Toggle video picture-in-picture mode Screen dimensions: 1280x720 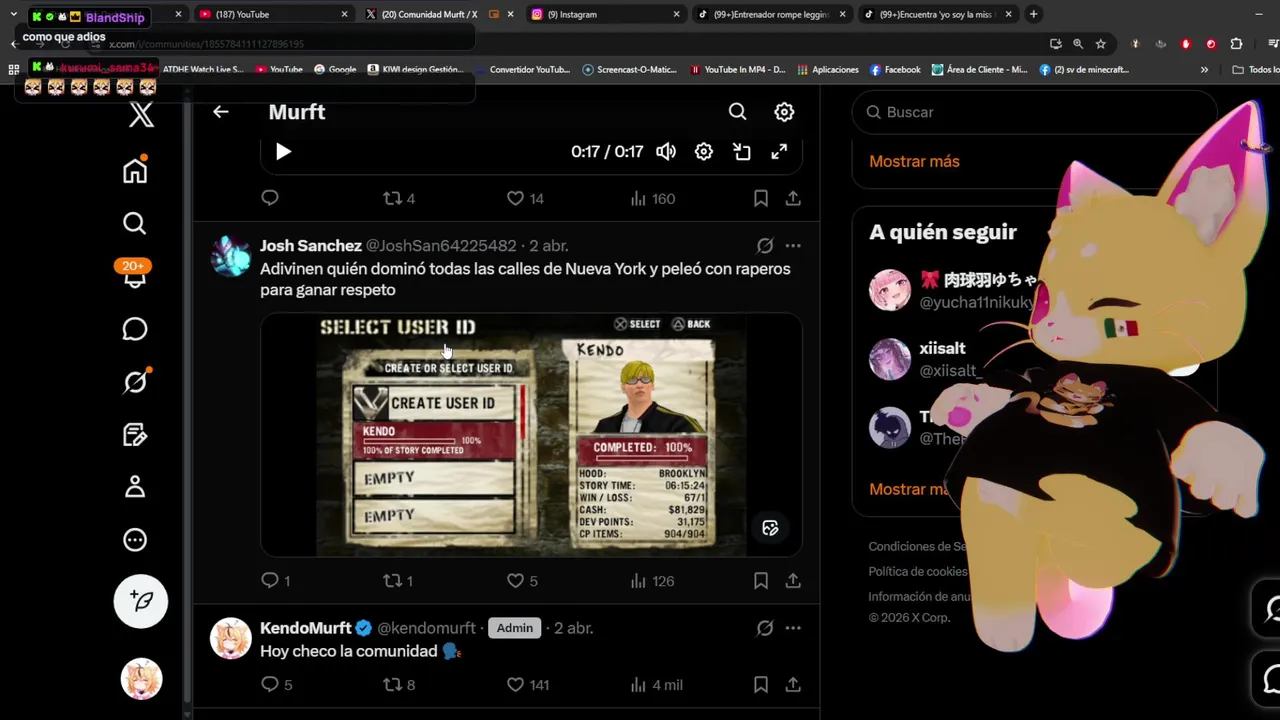(x=742, y=152)
